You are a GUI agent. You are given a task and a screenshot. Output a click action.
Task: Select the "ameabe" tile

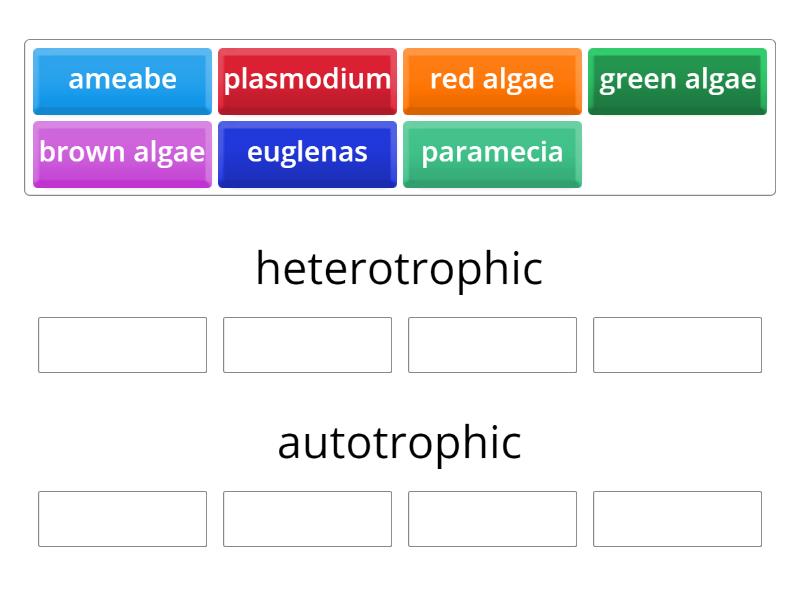(x=122, y=81)
